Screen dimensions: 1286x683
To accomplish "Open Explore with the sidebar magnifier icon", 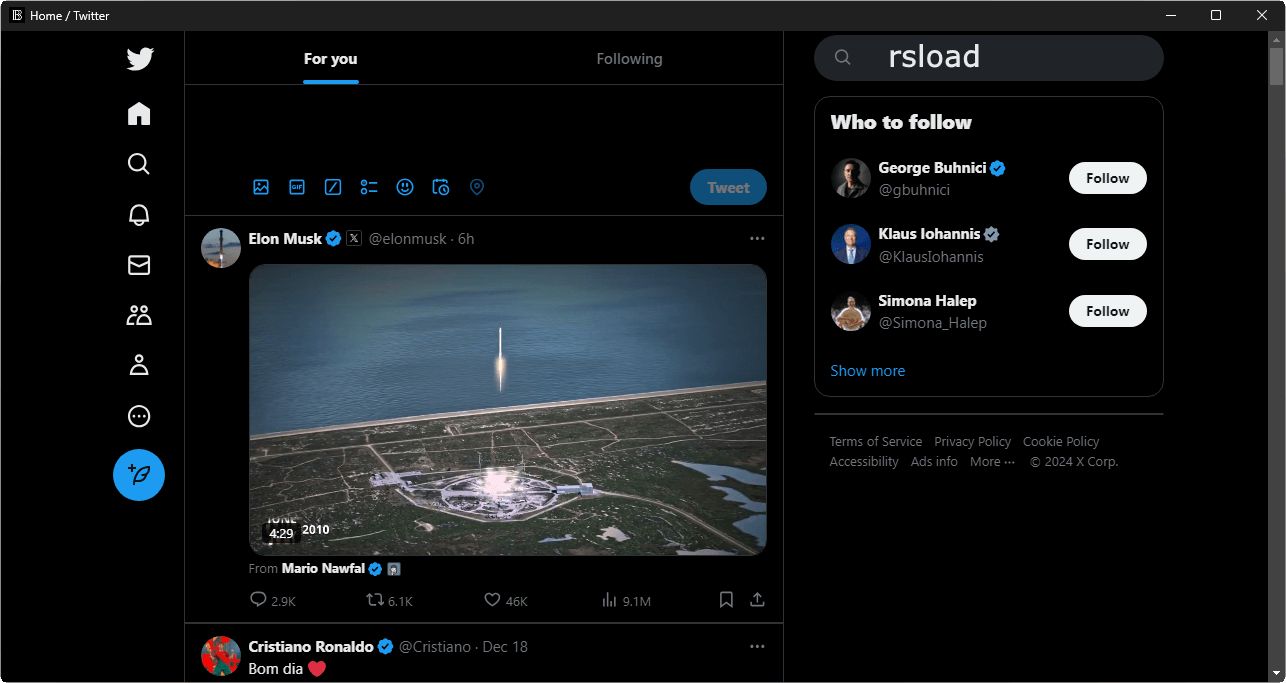I will click(x=139, y=164).
